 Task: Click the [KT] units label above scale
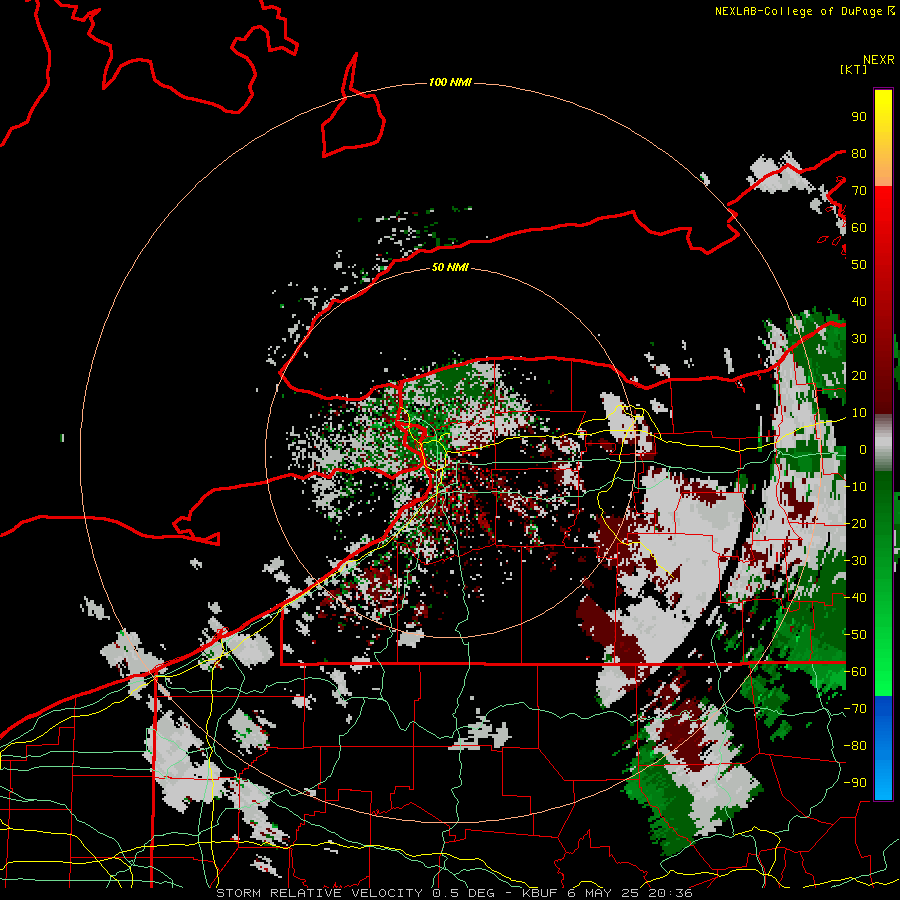click(x=853, y=69)
